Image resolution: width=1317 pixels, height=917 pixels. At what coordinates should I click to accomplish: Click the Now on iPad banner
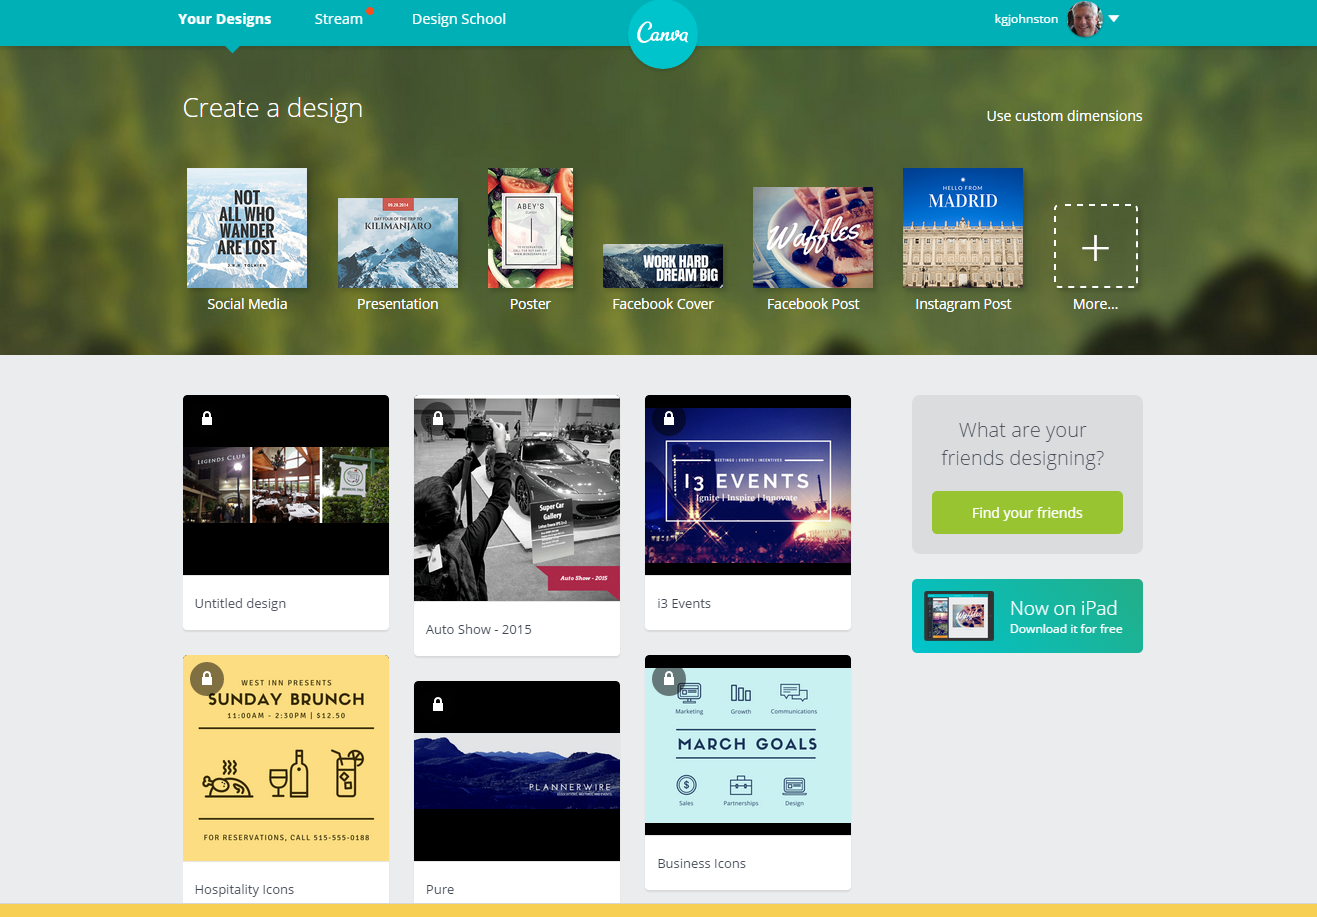[x=1027, y=616]
